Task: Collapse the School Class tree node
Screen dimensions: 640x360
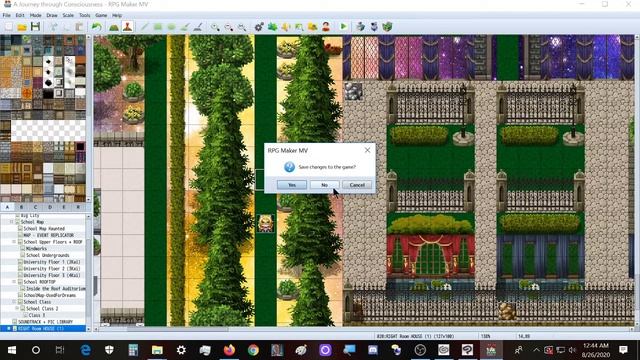Action: click(14, 302)
